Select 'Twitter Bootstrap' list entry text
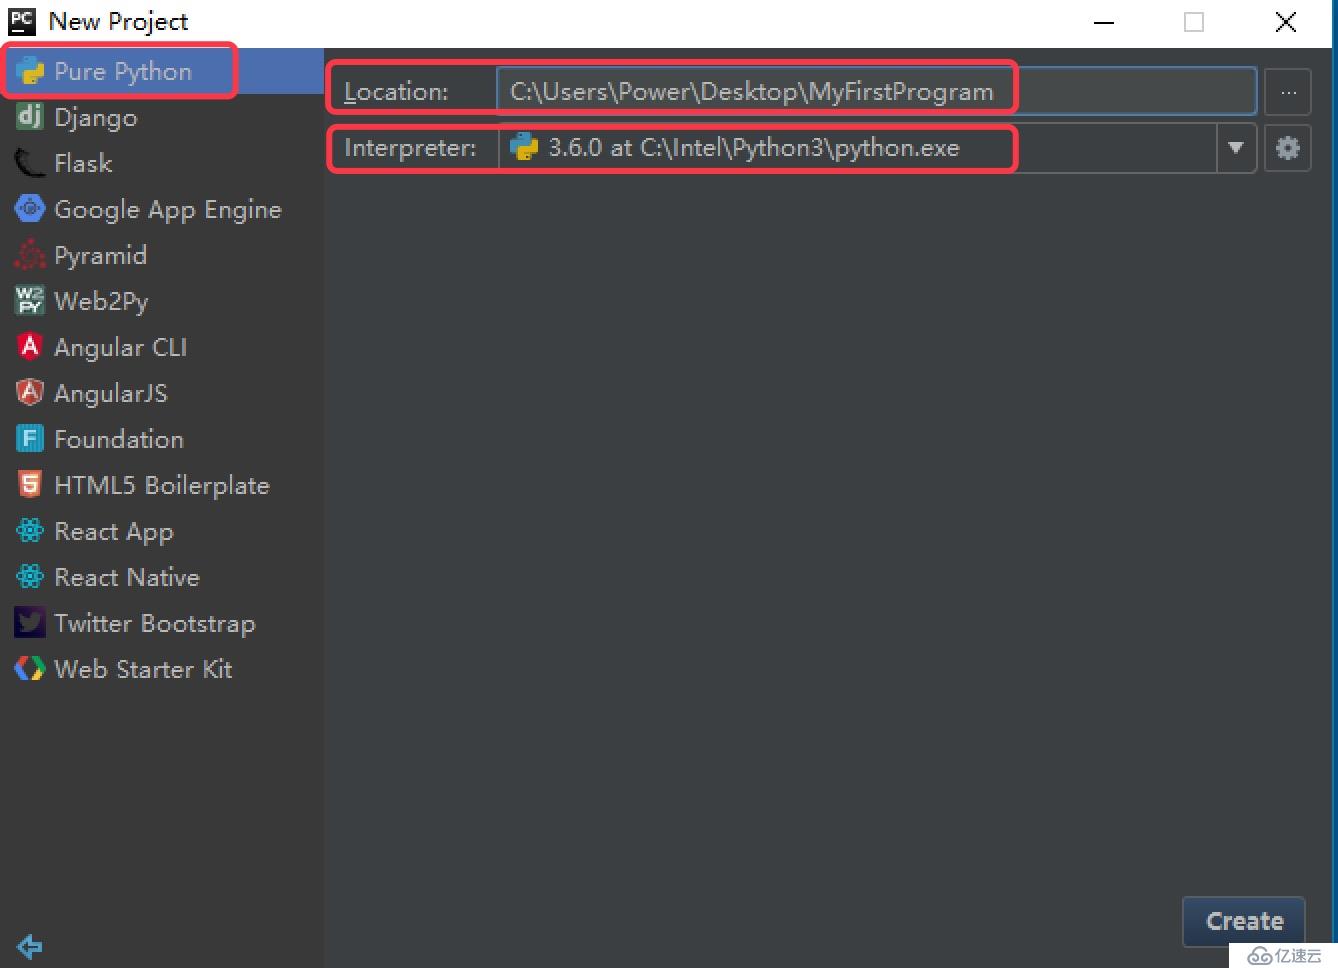The height and width of the screenshot is (968, 1338). [155, 624]
